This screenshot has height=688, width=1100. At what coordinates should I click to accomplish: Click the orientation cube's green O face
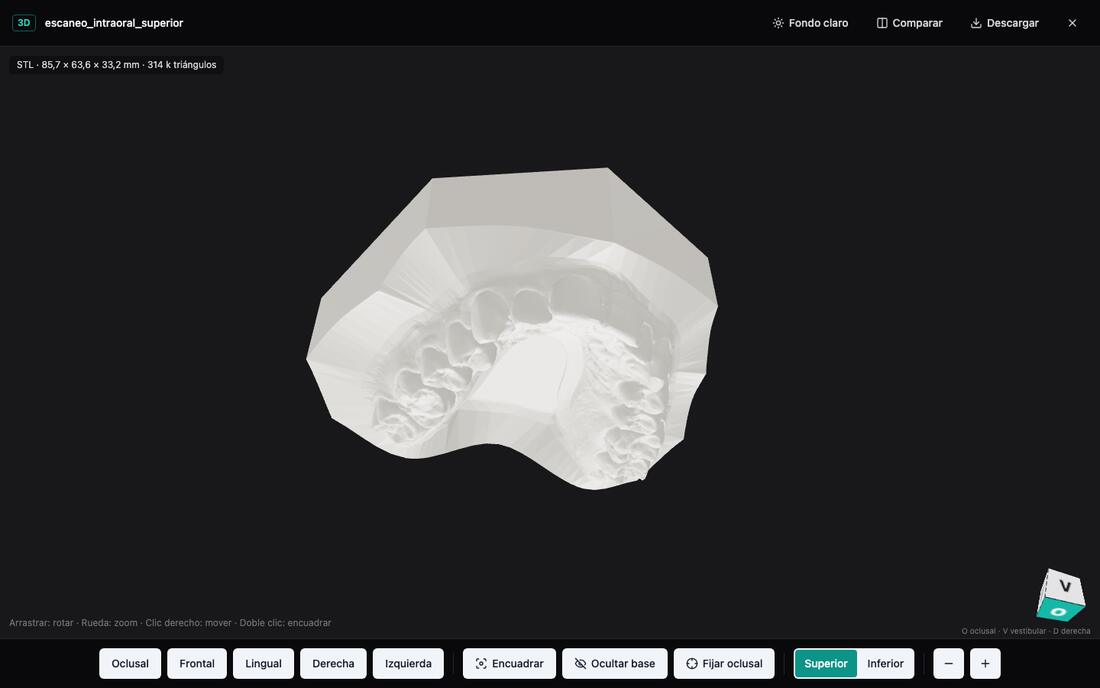coord(1059,611)
